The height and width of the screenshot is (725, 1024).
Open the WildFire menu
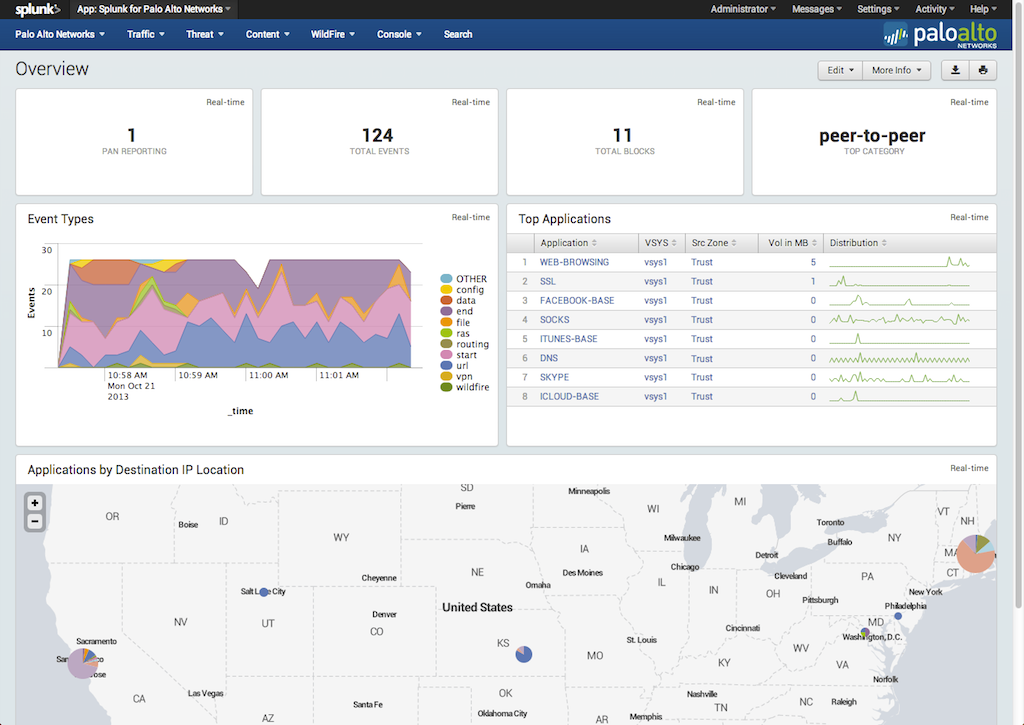click(x=332, y=34)
